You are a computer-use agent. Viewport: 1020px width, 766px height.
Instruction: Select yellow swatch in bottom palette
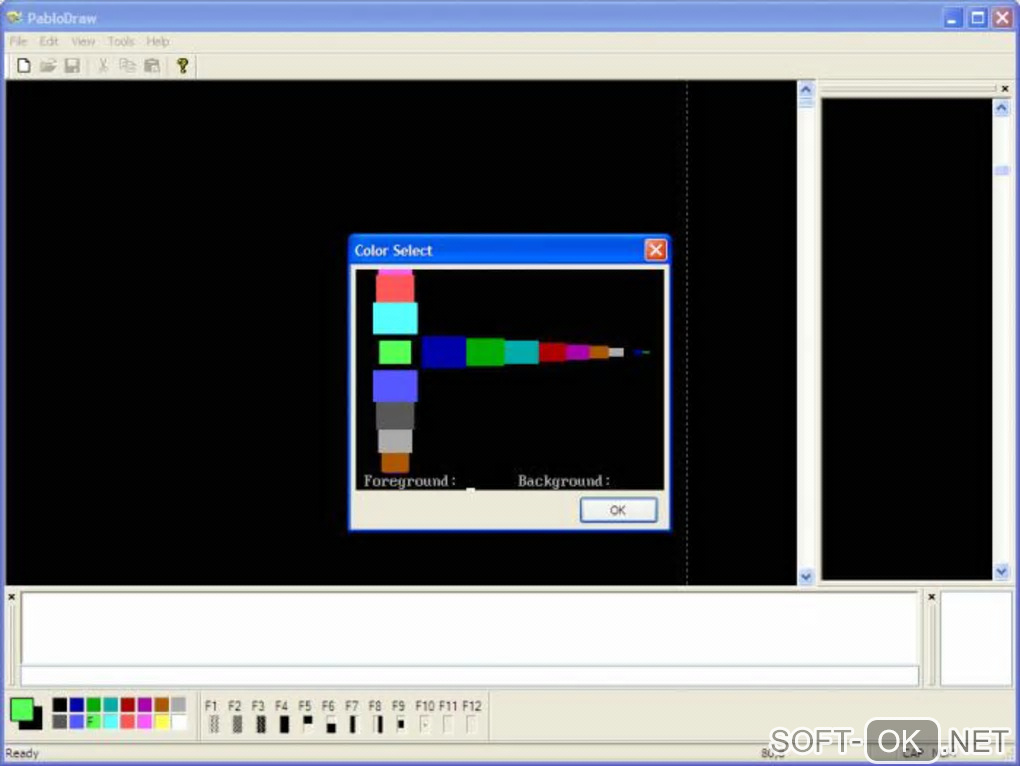[x=161, y=721]
